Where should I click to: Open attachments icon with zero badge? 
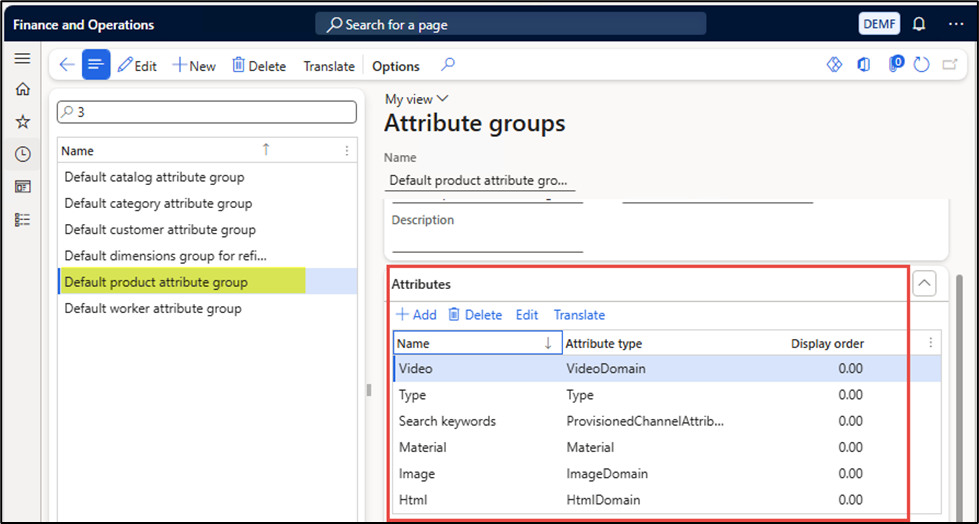(x=895, y=64)
